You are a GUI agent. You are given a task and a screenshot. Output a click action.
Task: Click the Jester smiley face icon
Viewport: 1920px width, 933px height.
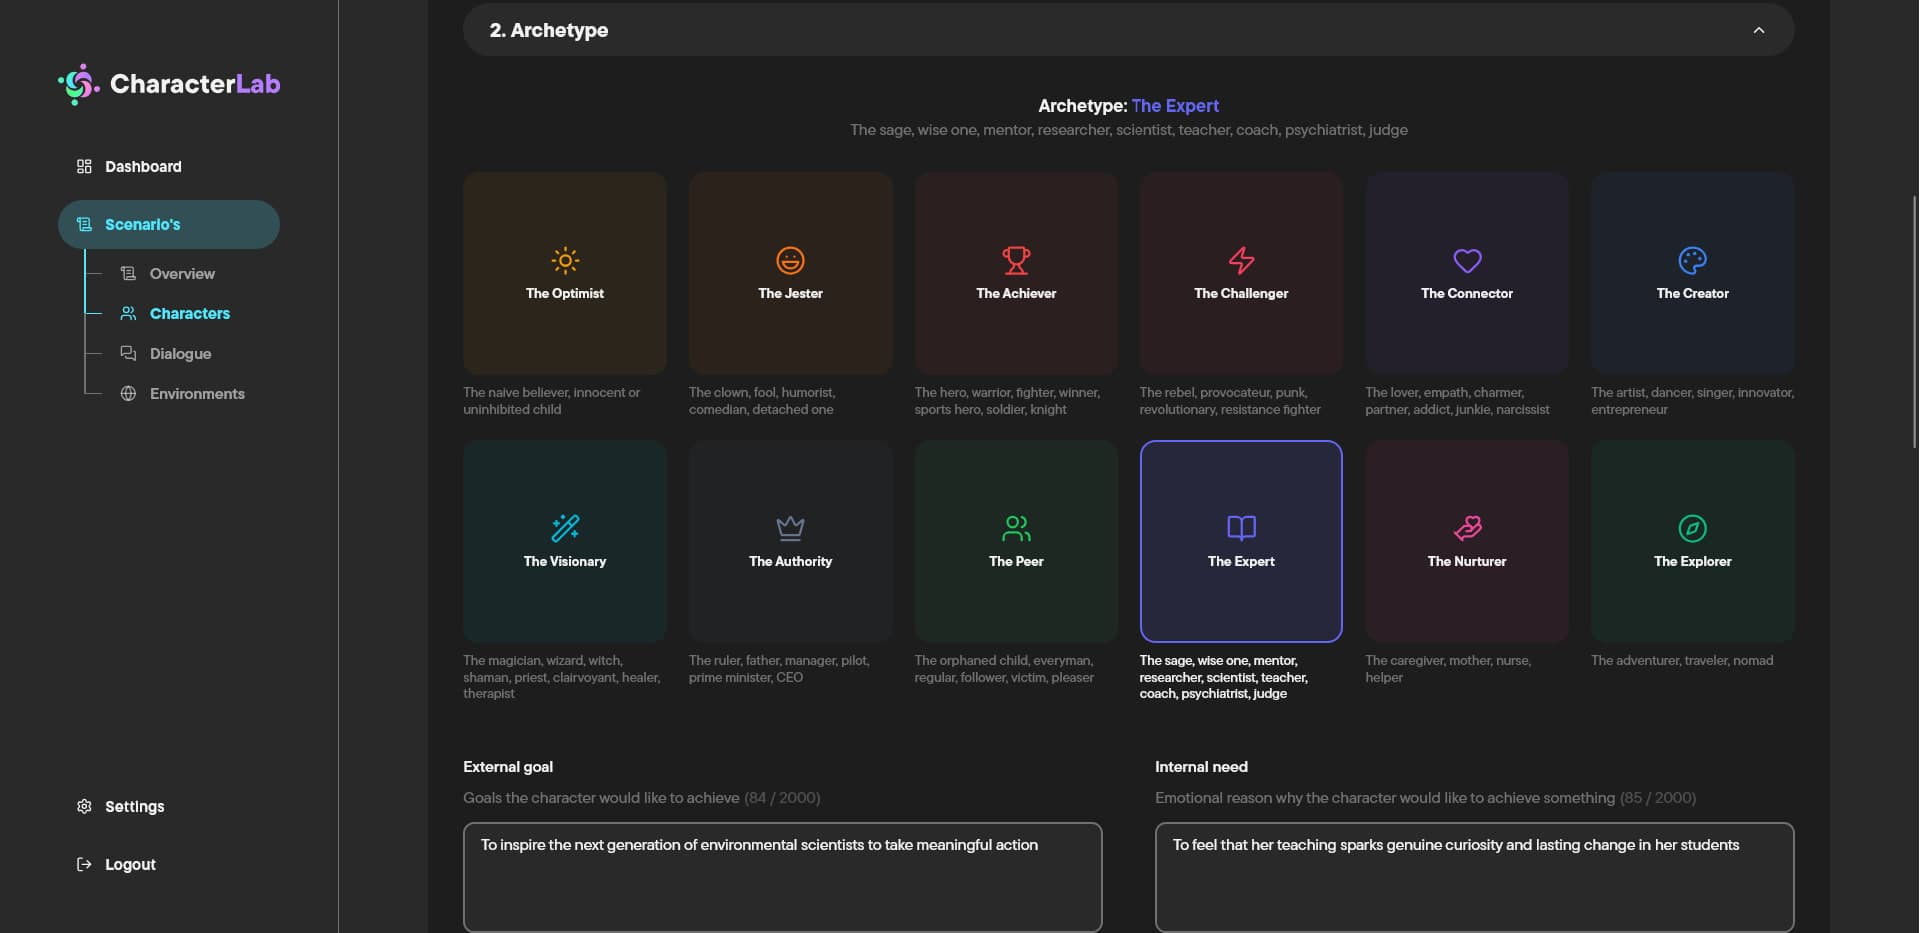tap(790, 260)
